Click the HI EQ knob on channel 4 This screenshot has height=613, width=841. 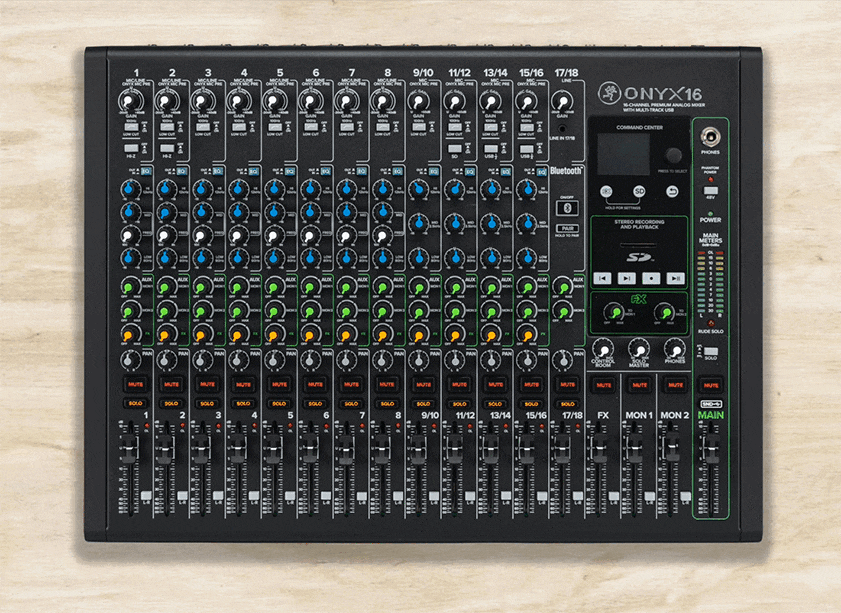coord(238,189)
